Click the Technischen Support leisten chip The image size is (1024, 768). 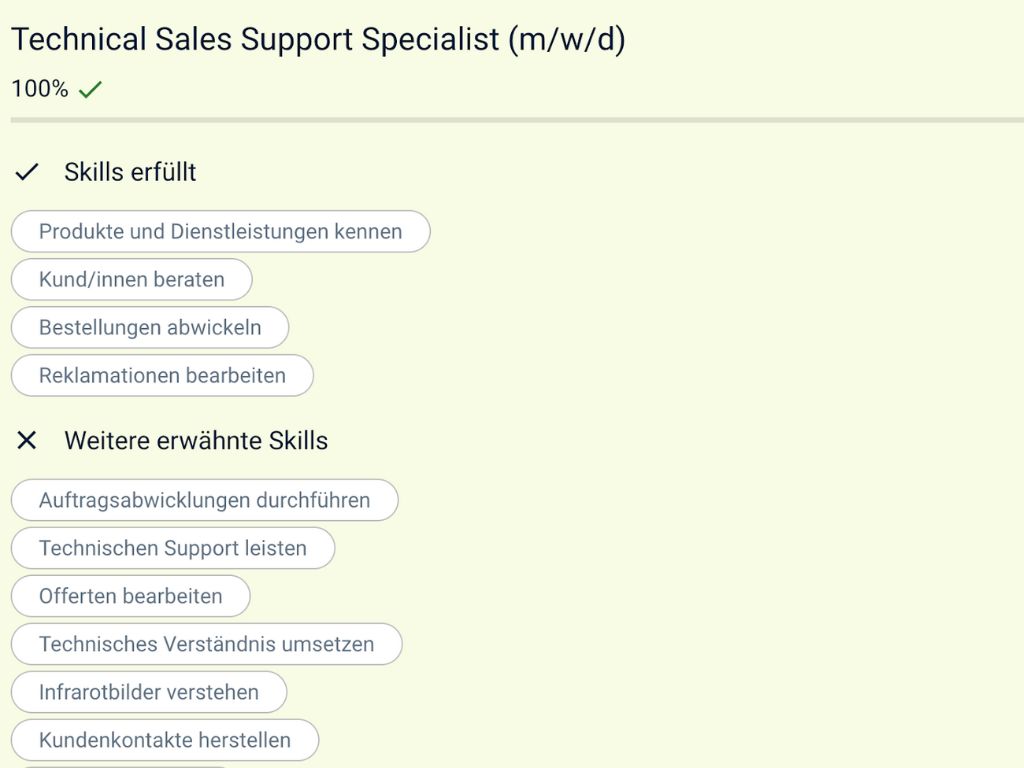point(172,548)
